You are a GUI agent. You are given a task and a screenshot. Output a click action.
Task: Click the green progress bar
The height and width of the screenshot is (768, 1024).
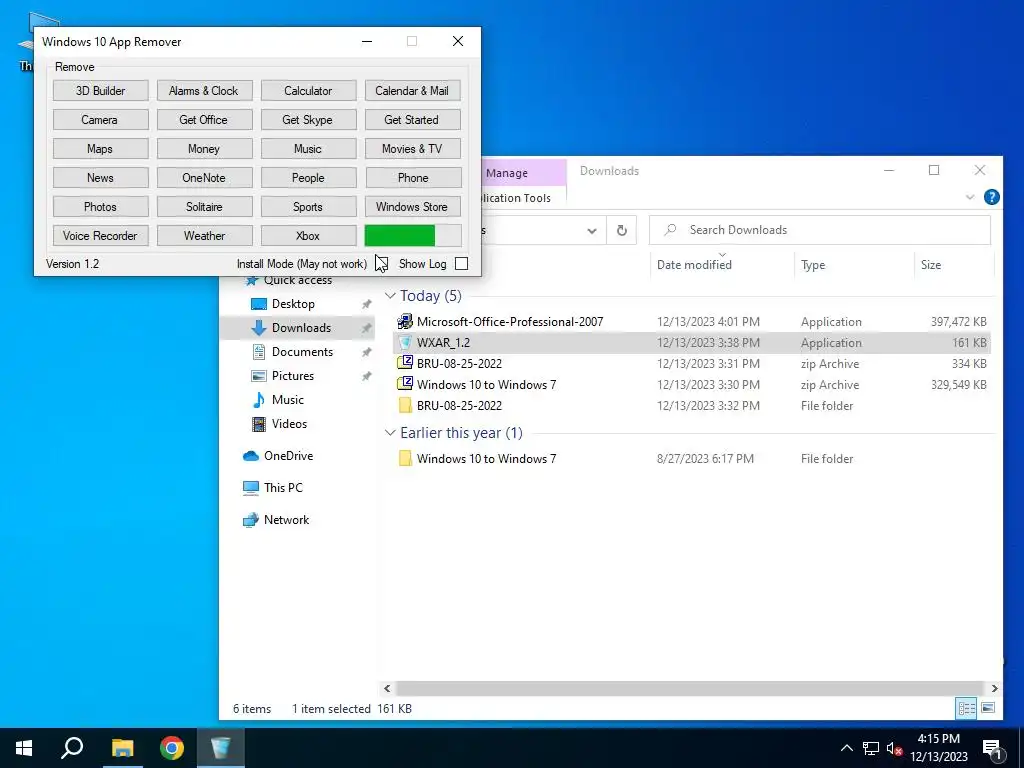[412, 236]
